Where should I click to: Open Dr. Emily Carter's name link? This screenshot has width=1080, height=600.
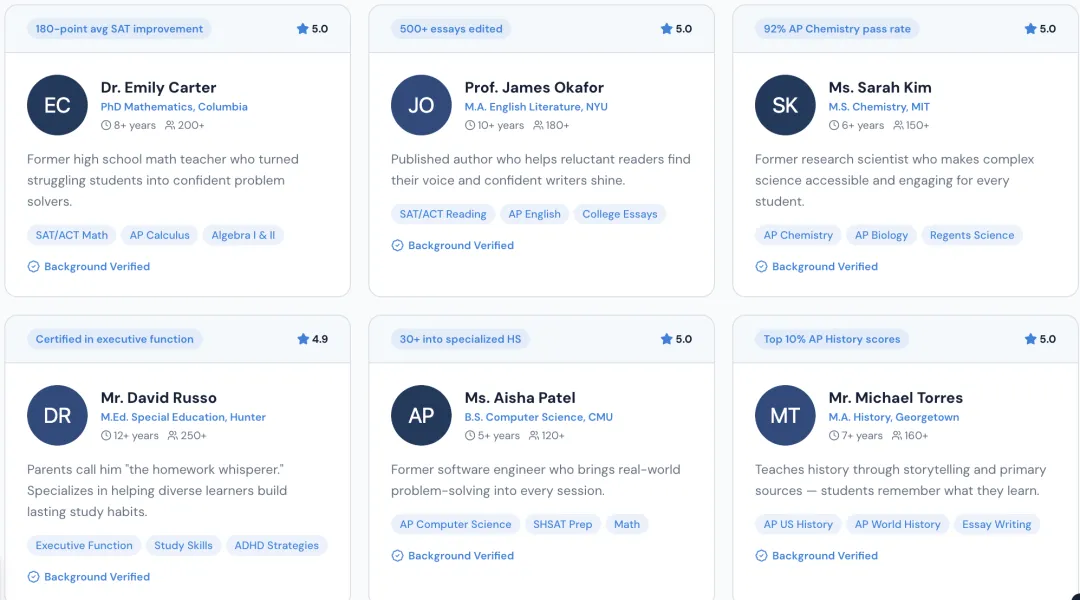pos(158,87)
